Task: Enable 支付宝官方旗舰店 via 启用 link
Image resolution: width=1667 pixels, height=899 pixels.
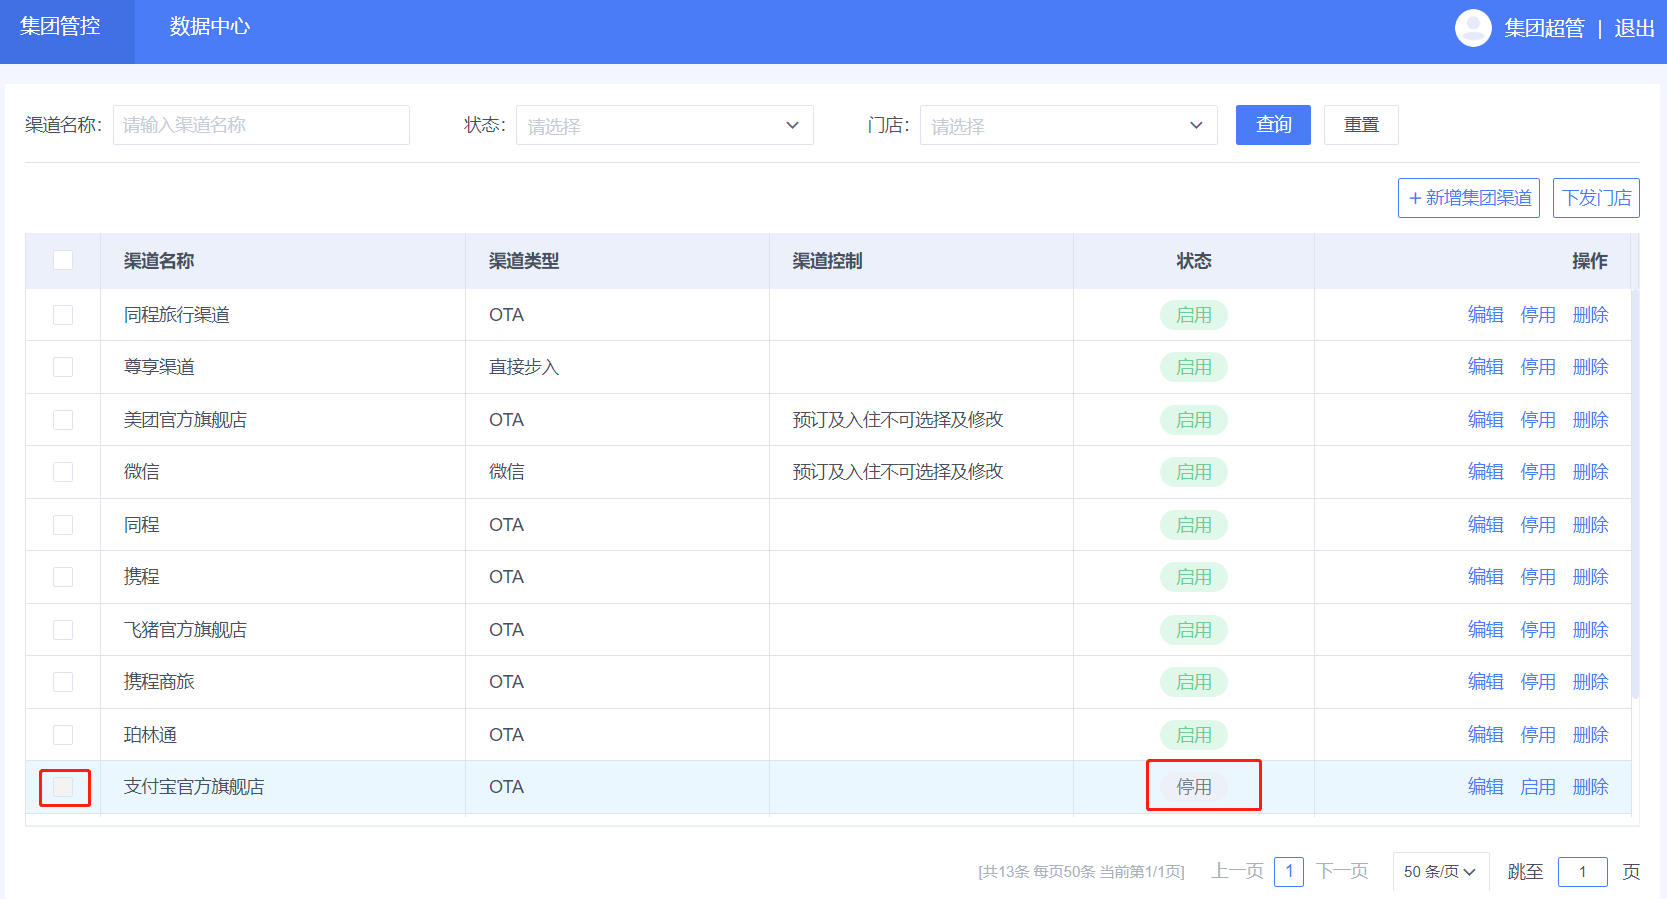Action: (1538, 787)
